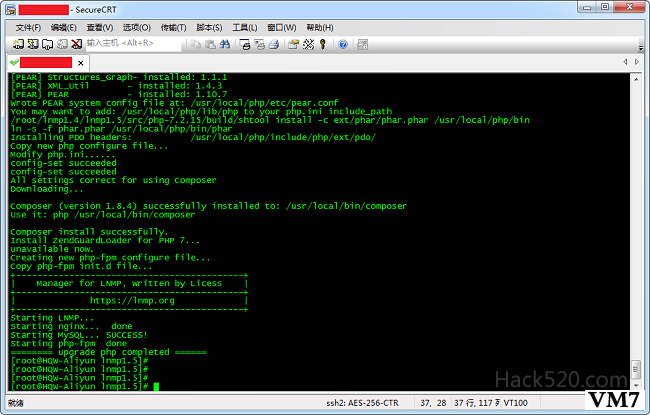
Task: Click status bar 就绪 text
Action: pos(16,403)
